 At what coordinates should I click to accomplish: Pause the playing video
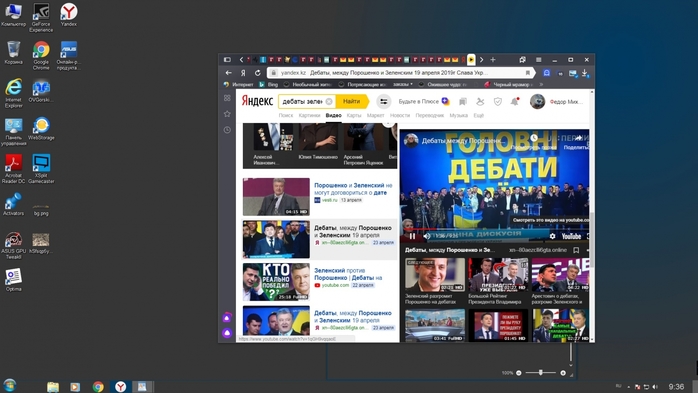pos(412,236)
